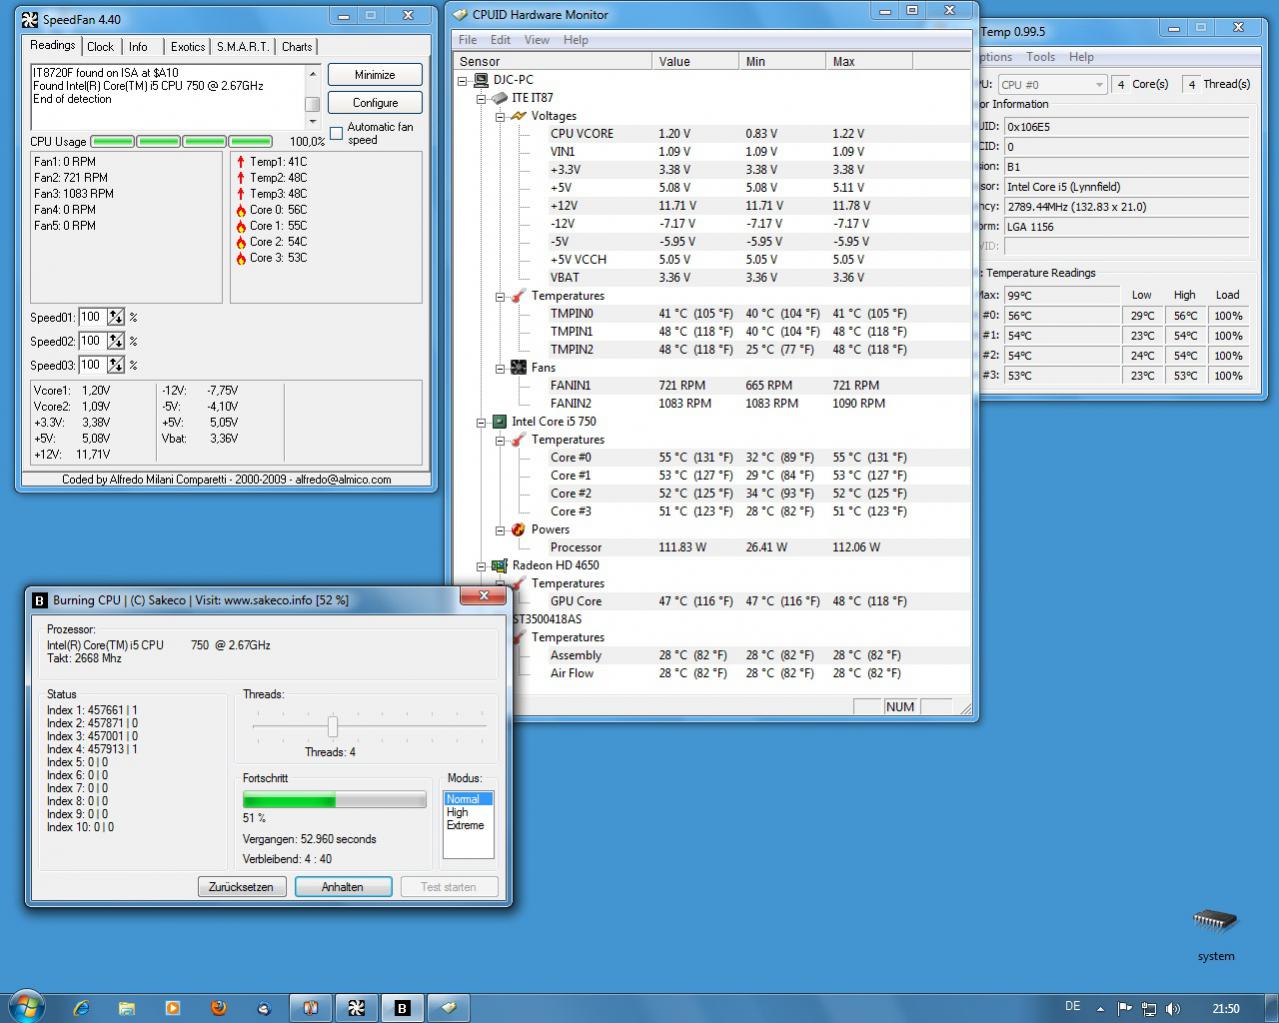Click the network tray icon

pyautogui.click(x=1149, y=1008)
